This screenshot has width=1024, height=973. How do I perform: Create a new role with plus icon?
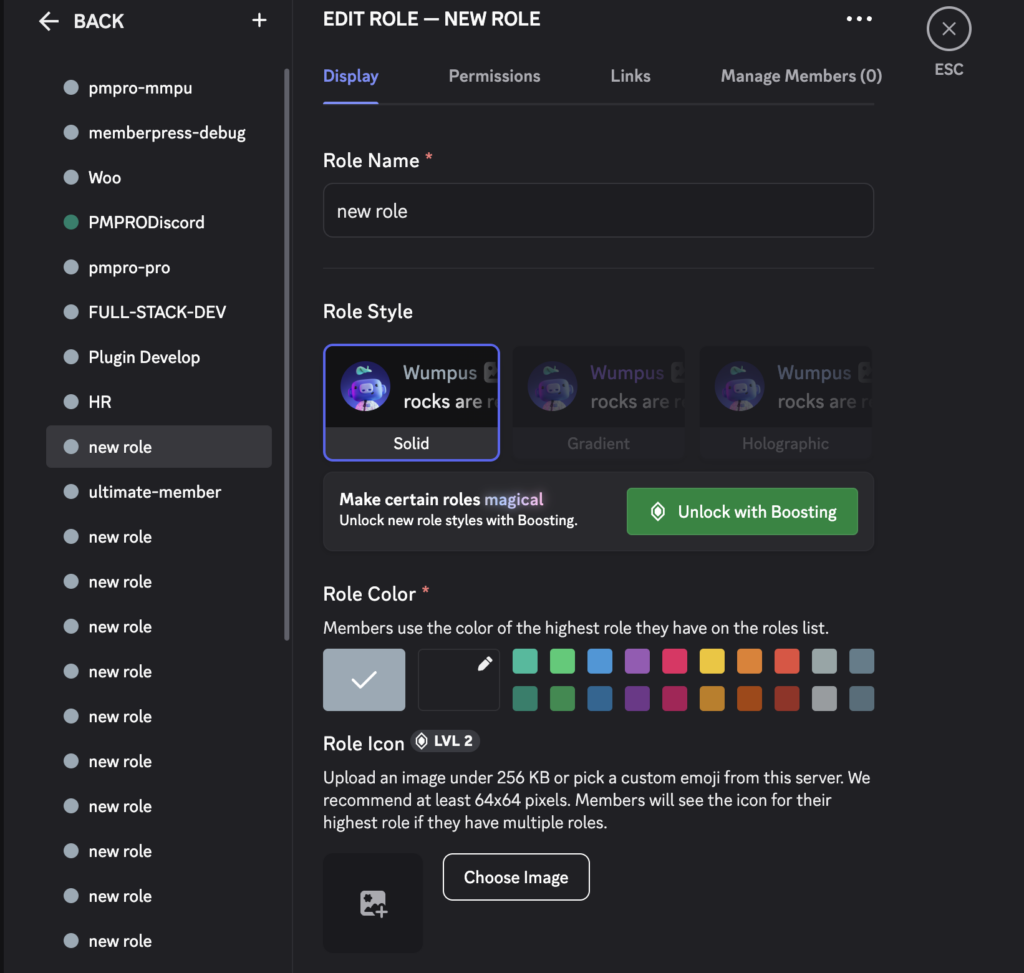point(259,21)
